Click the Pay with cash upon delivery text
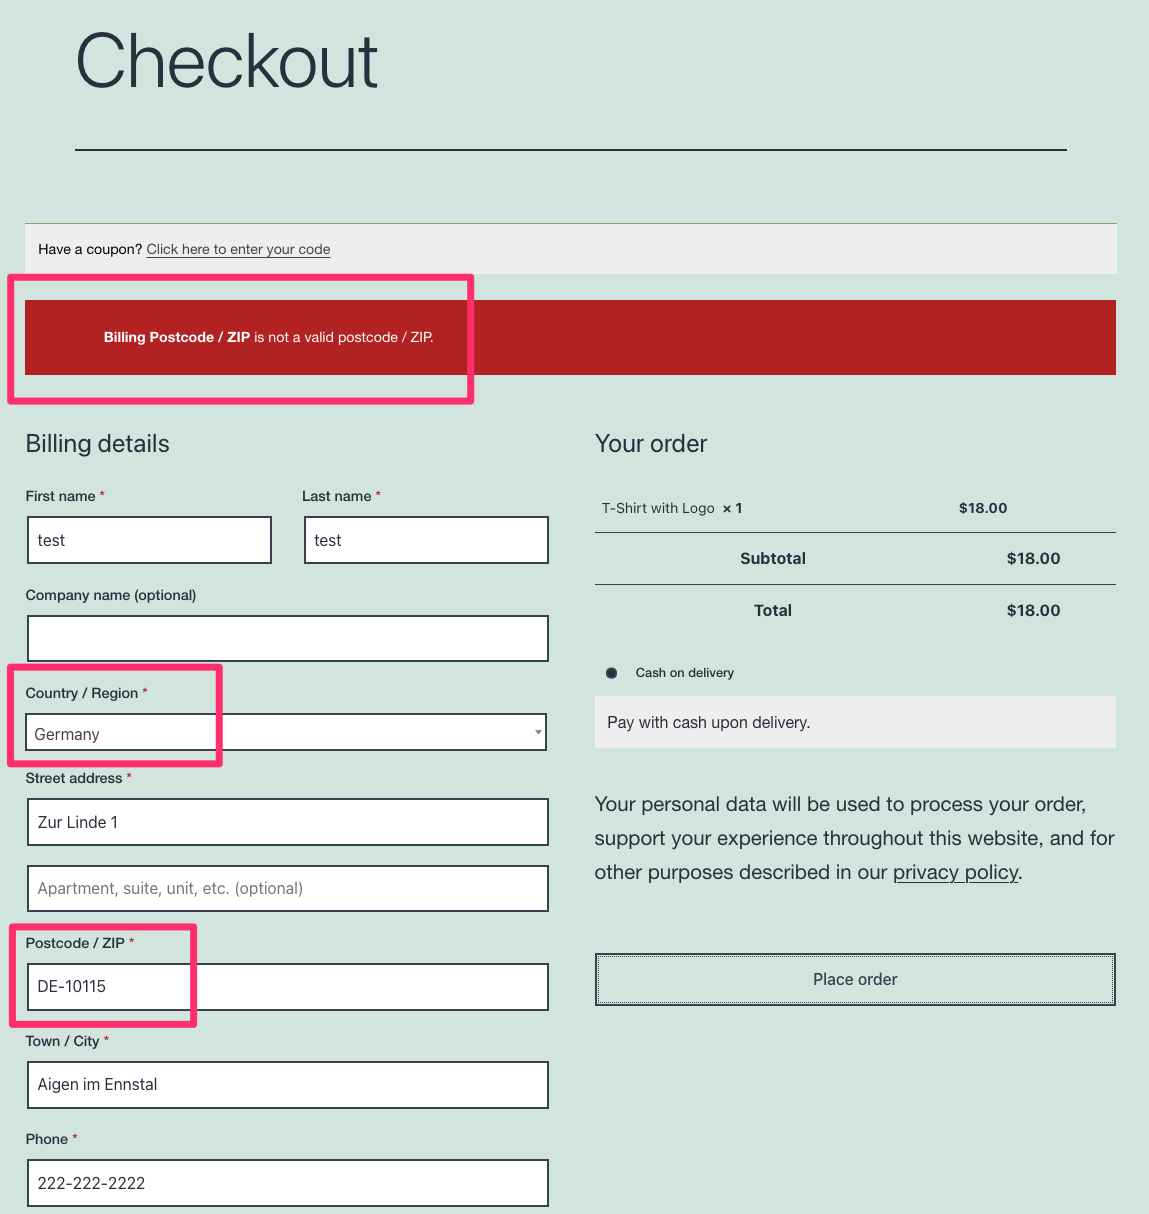The image size is (1149, 1214). [708, 722]
